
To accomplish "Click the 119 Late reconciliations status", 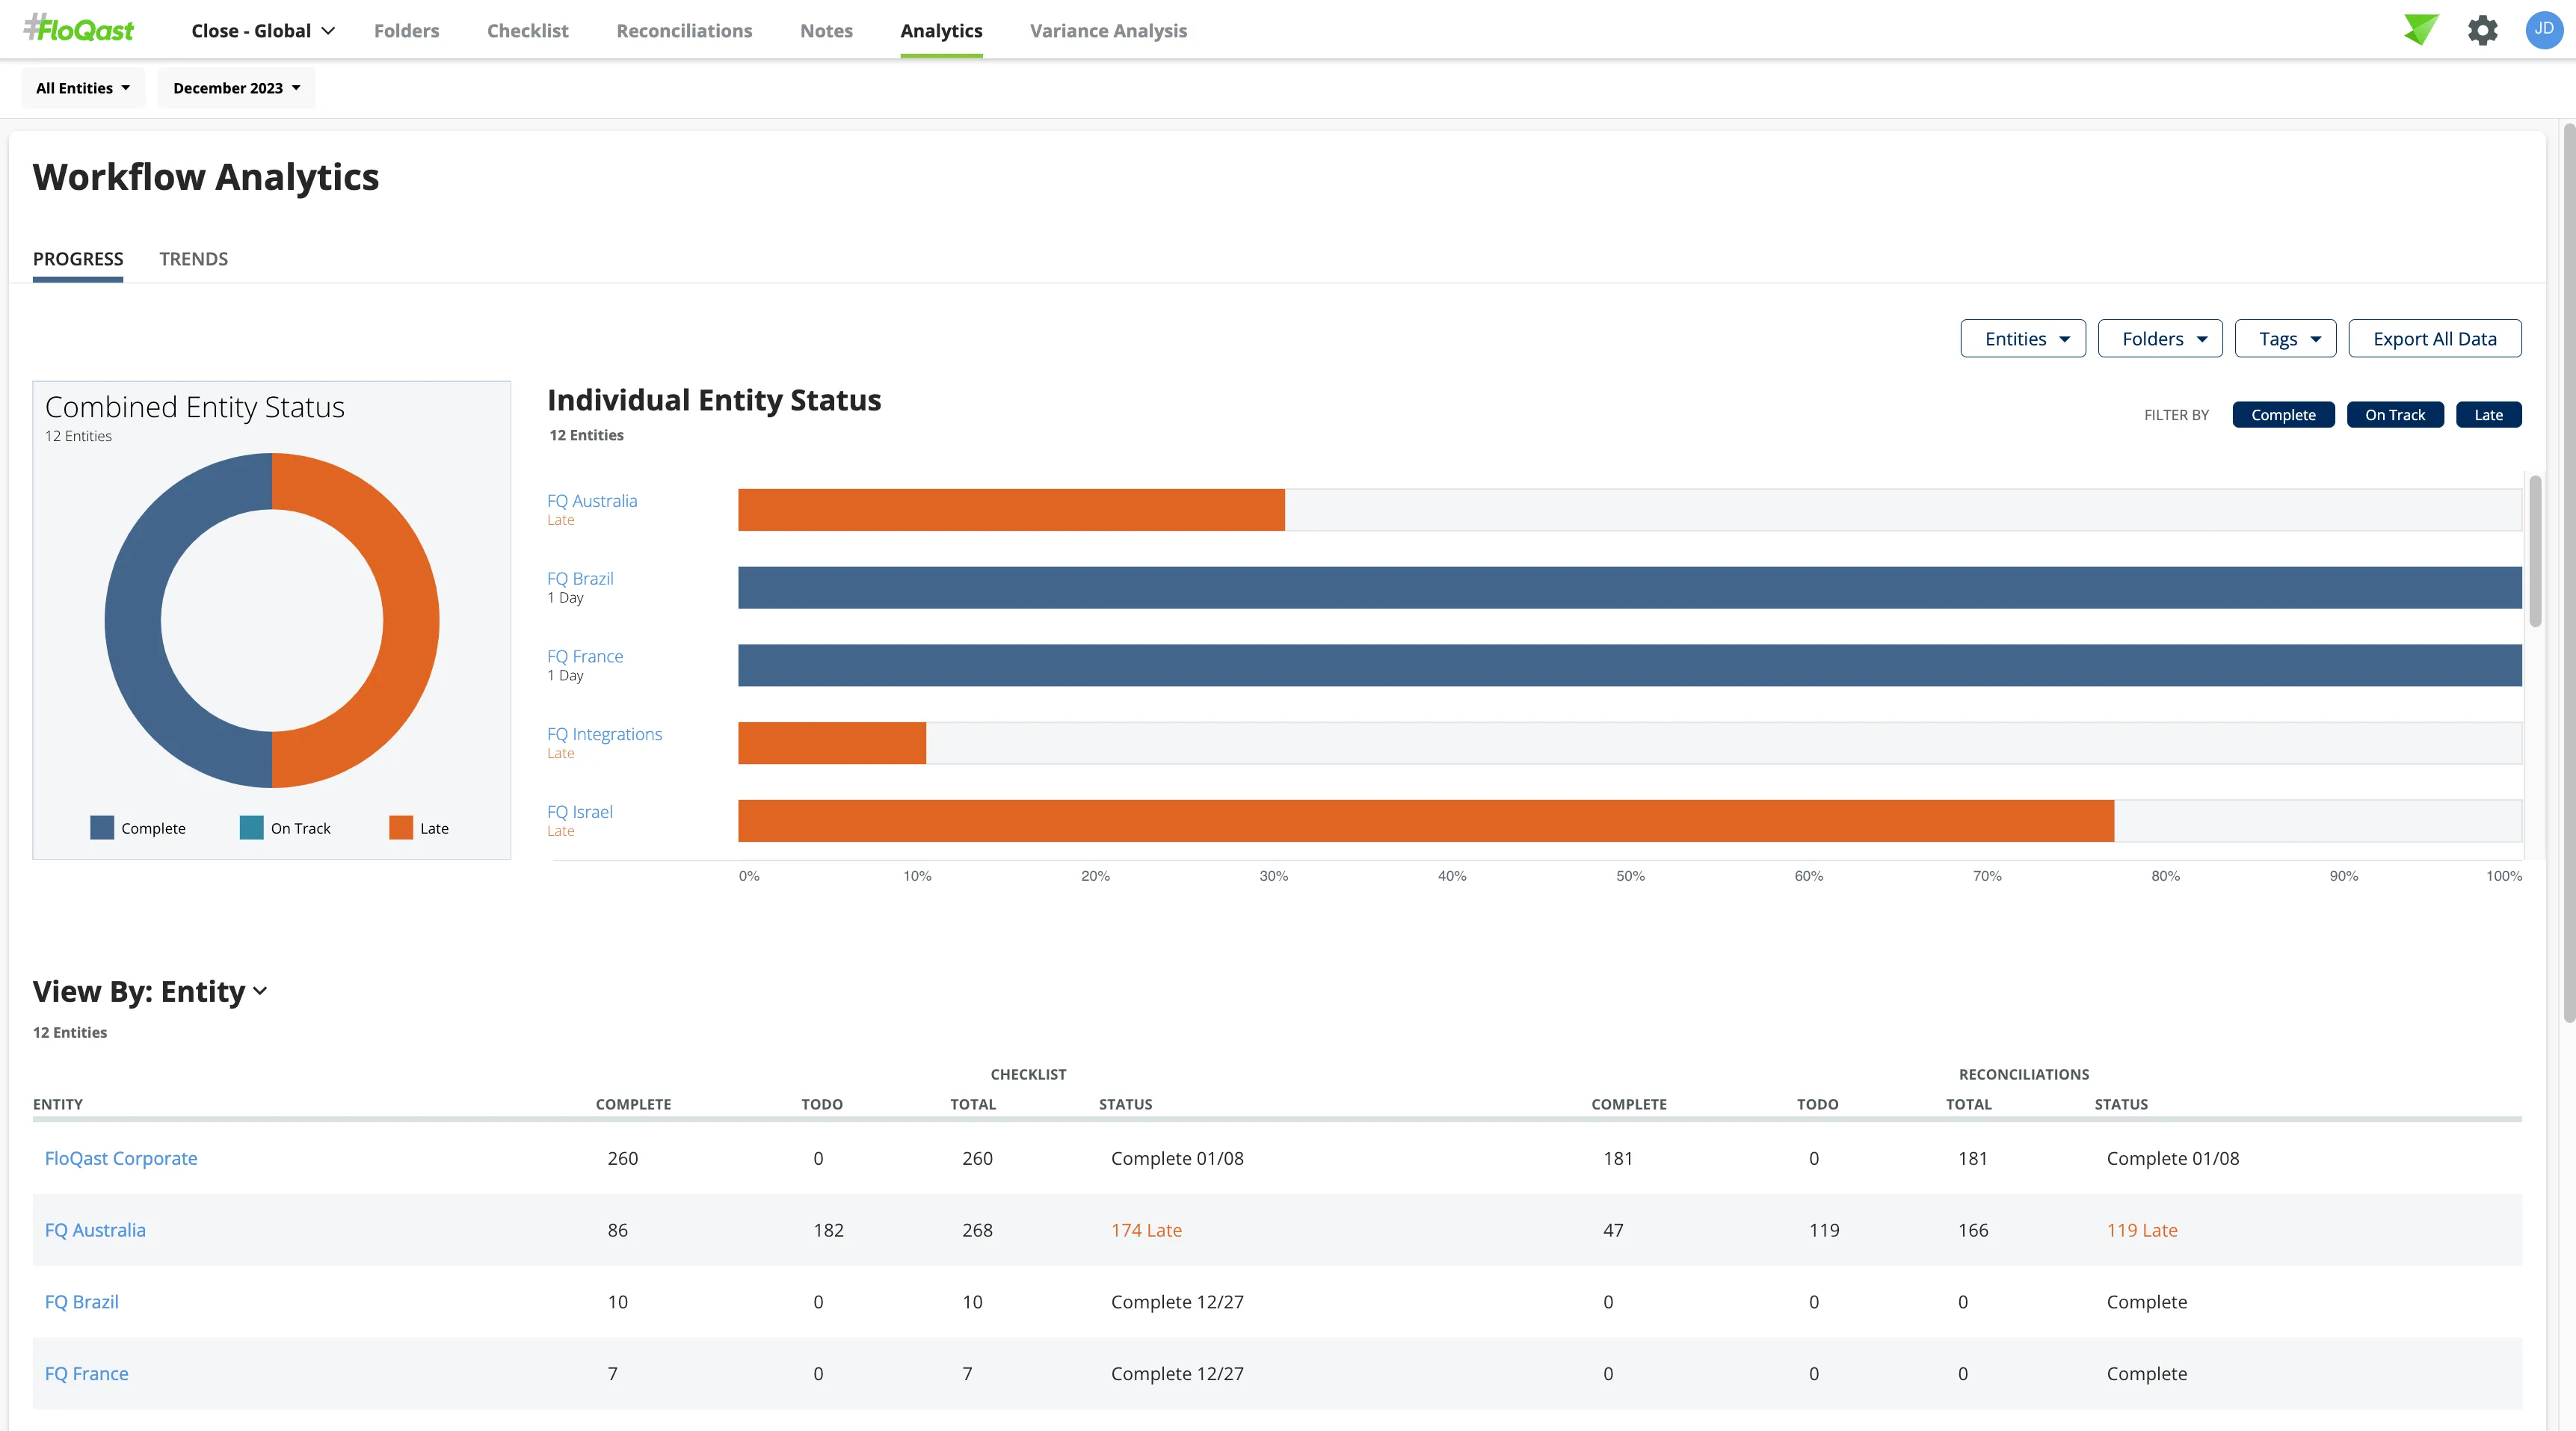I will 2142,1230.
